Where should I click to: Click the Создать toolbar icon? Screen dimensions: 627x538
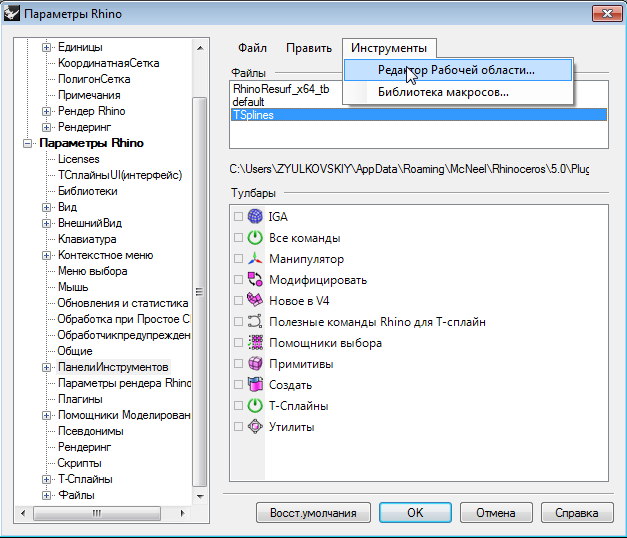tap(255, 385)
